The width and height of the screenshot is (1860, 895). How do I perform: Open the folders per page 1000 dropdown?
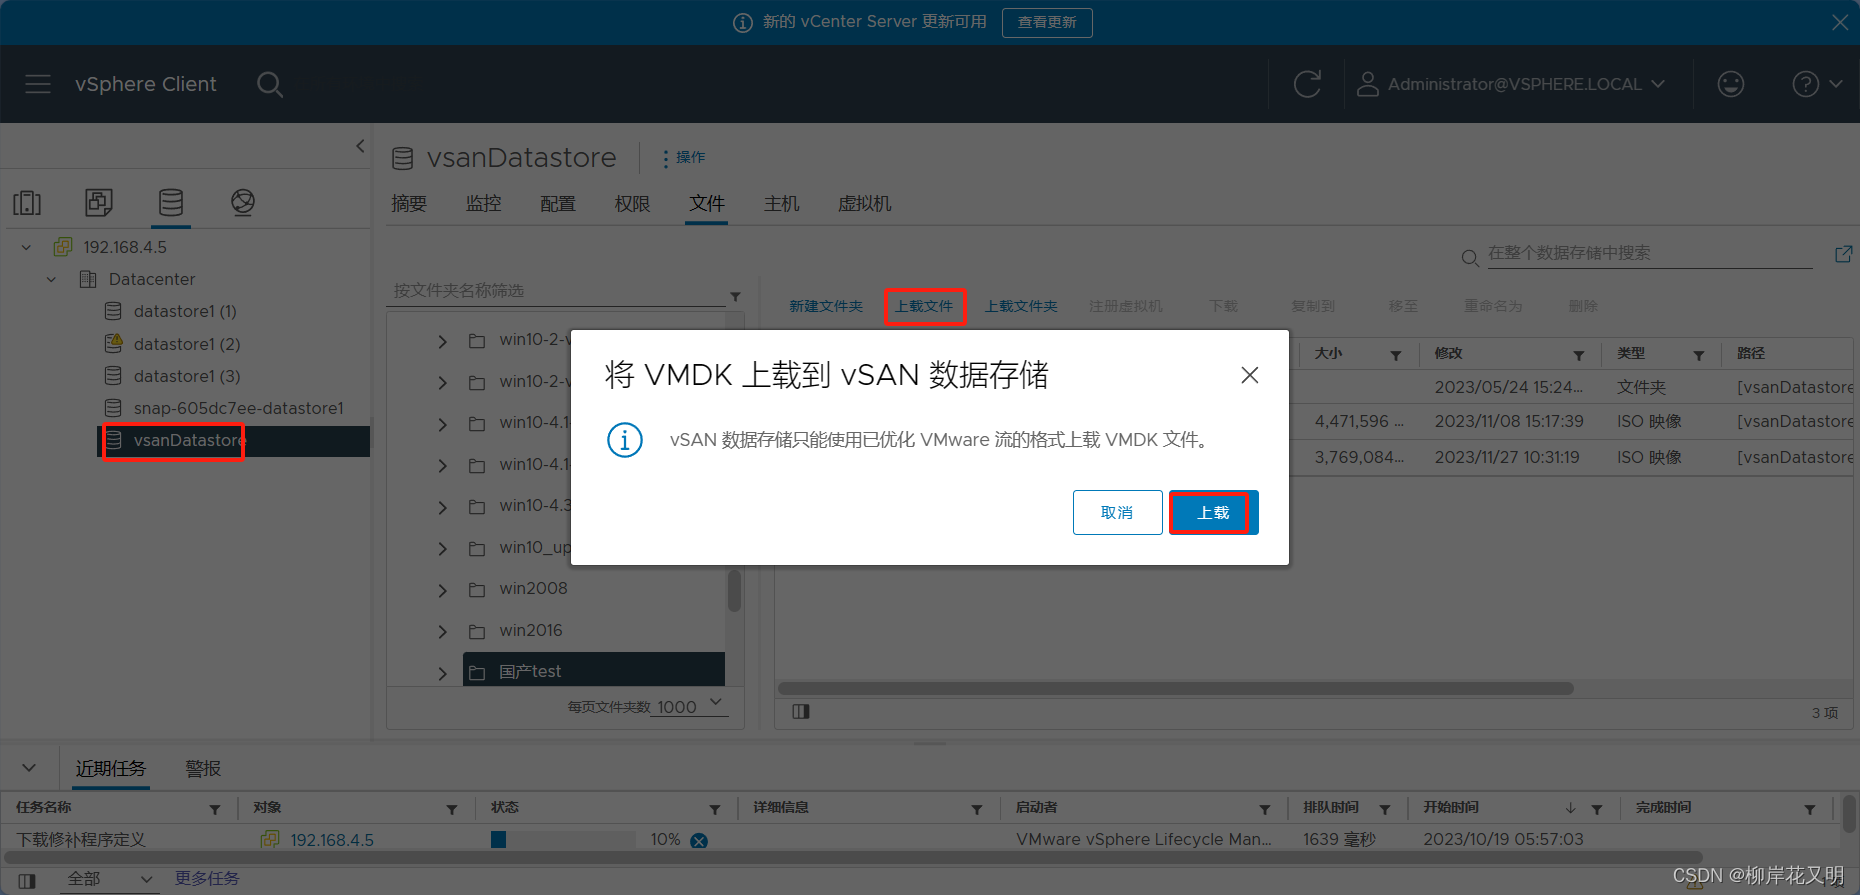click(x=690, y=706)
